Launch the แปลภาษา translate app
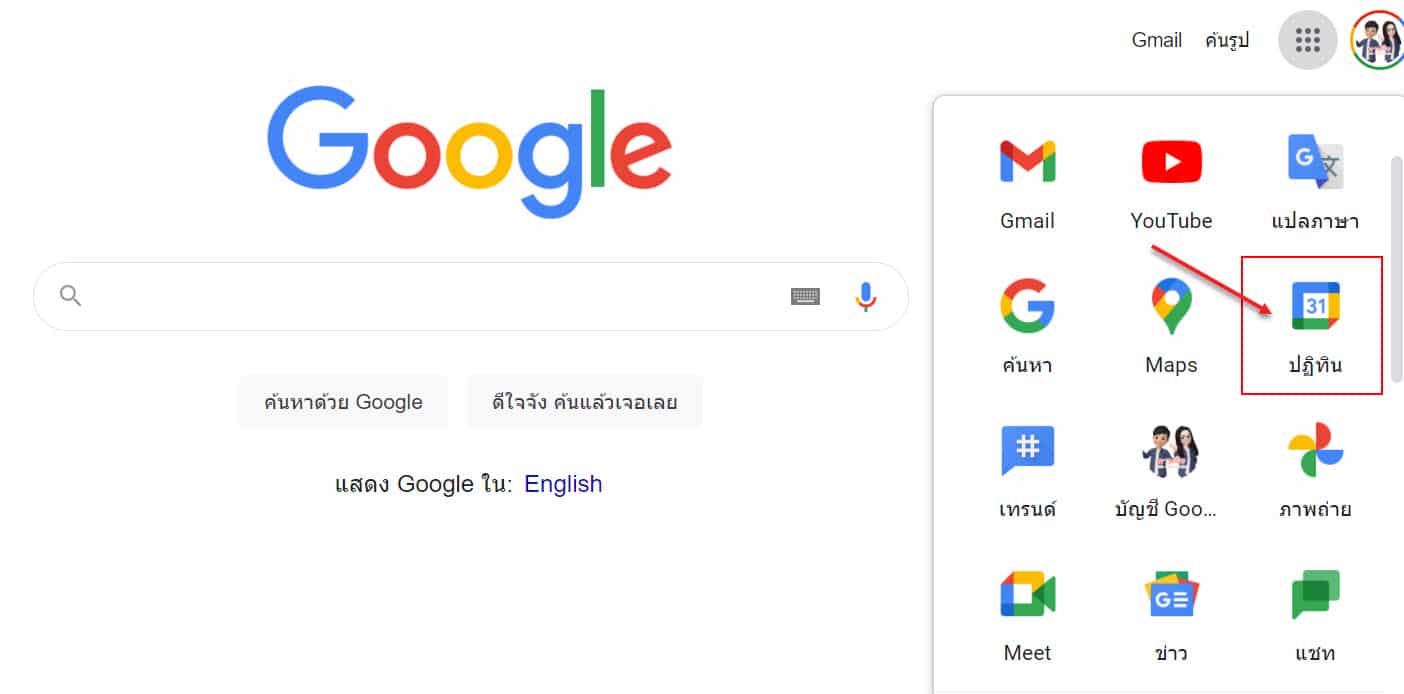This screenshot has width=1404, height=694. click(x=1315, y=184)
